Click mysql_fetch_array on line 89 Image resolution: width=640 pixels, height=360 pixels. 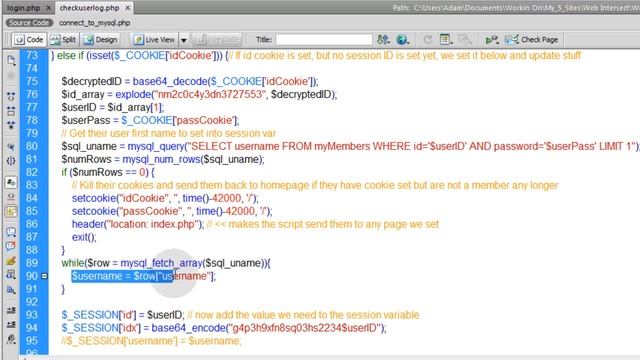click(161, 263)
